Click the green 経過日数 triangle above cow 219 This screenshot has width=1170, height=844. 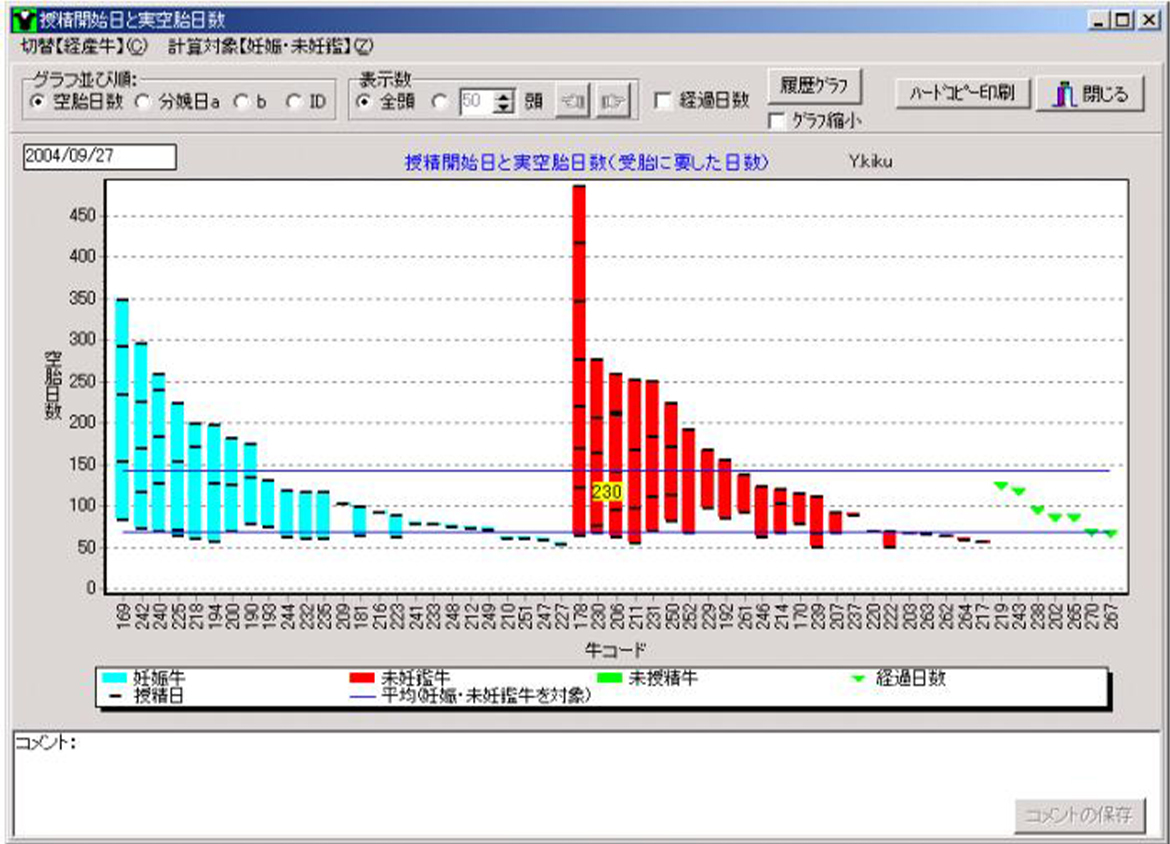(1000, 485)
